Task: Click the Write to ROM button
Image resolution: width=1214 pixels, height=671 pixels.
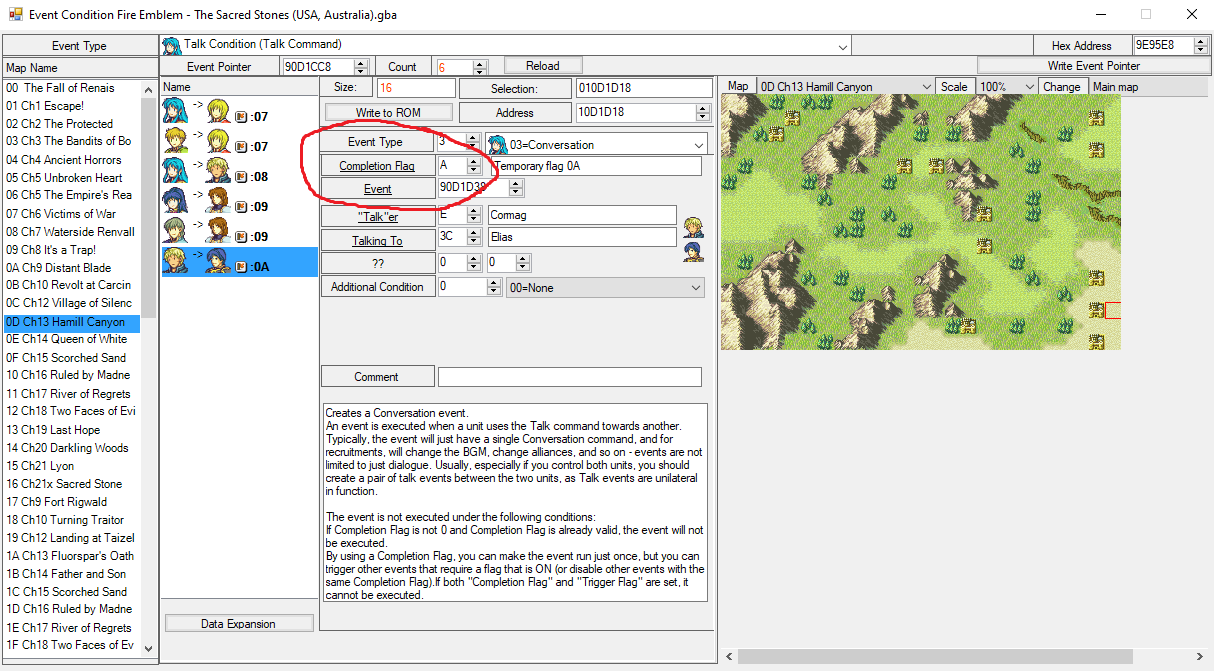Action: tap(387, 113)
